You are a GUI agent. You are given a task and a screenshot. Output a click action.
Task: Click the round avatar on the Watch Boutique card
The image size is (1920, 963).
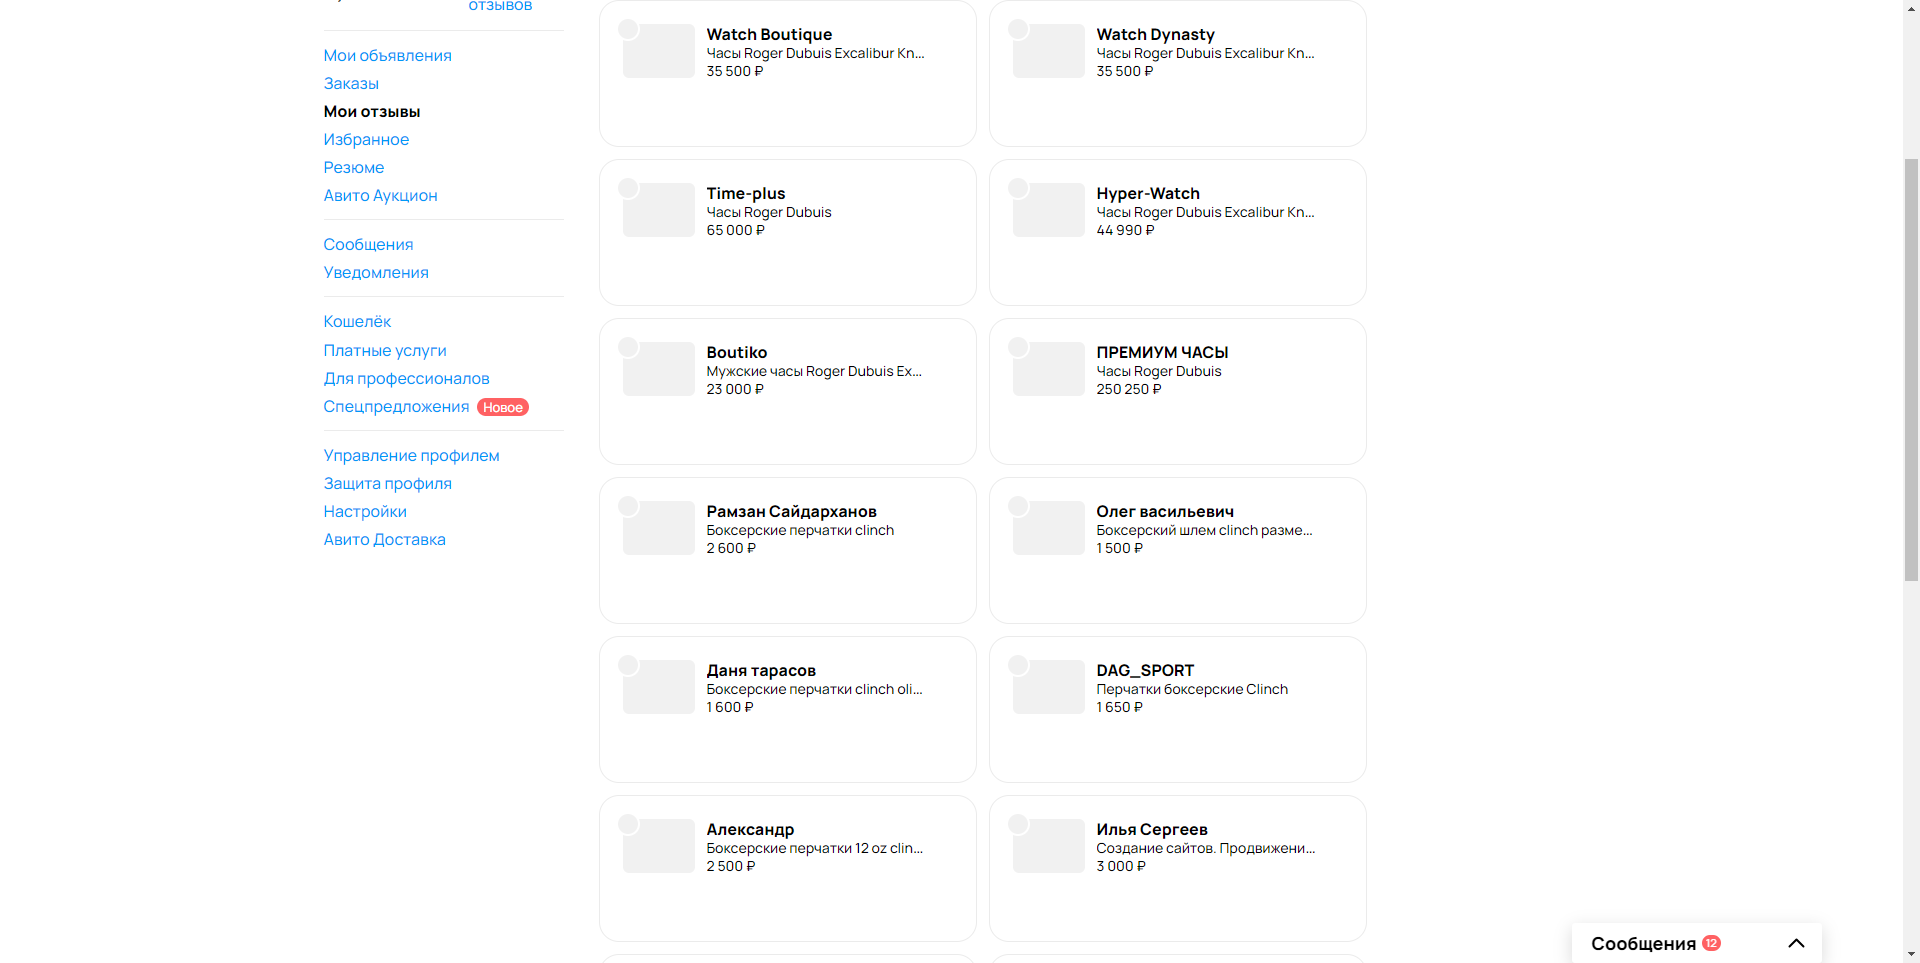[x=628, y=29]
